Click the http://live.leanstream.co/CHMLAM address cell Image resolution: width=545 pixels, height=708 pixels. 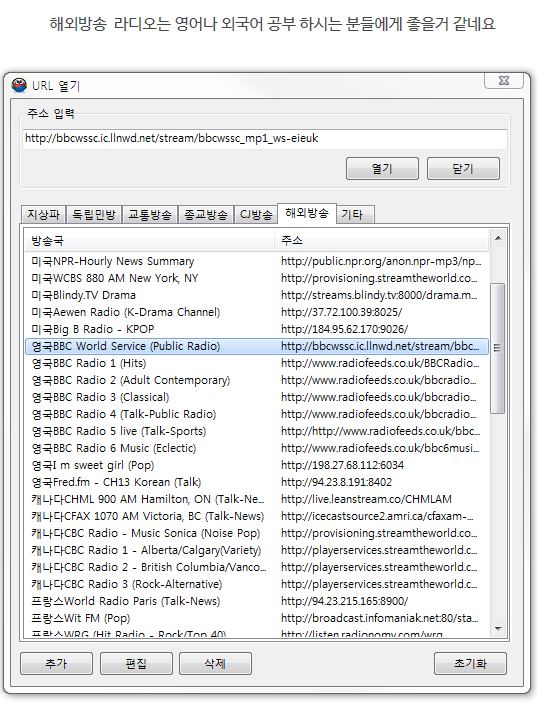click(366, 499)
